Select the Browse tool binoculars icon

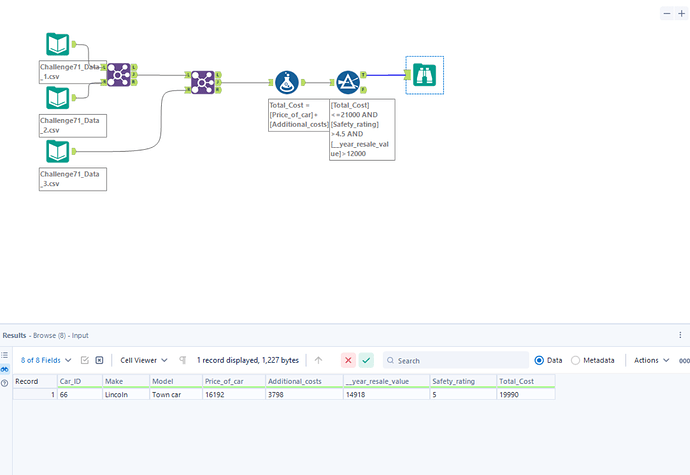click(425, 75)
